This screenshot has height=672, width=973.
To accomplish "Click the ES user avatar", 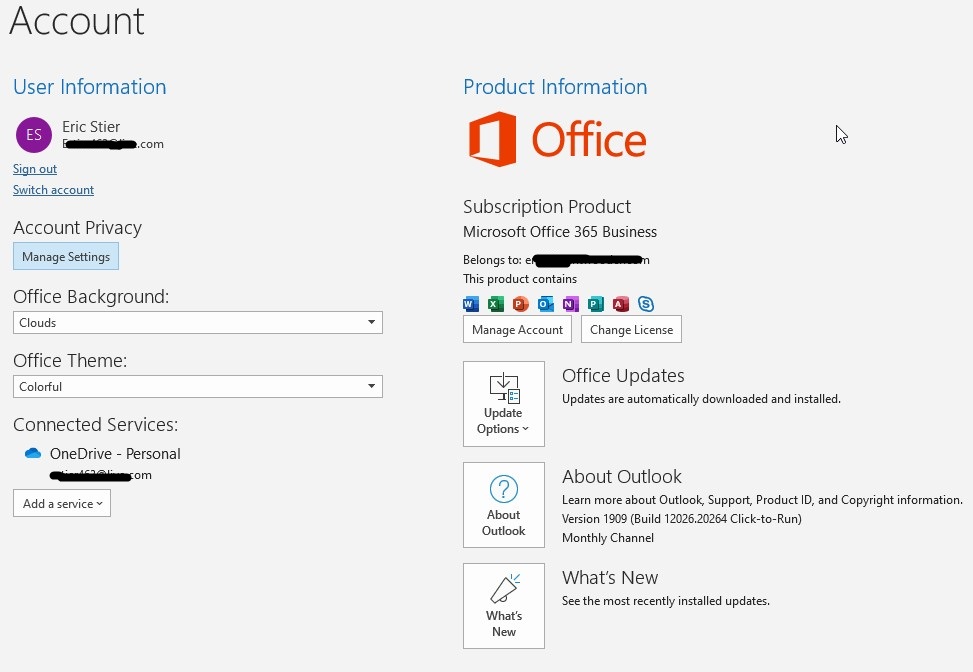I will (34, 135).
